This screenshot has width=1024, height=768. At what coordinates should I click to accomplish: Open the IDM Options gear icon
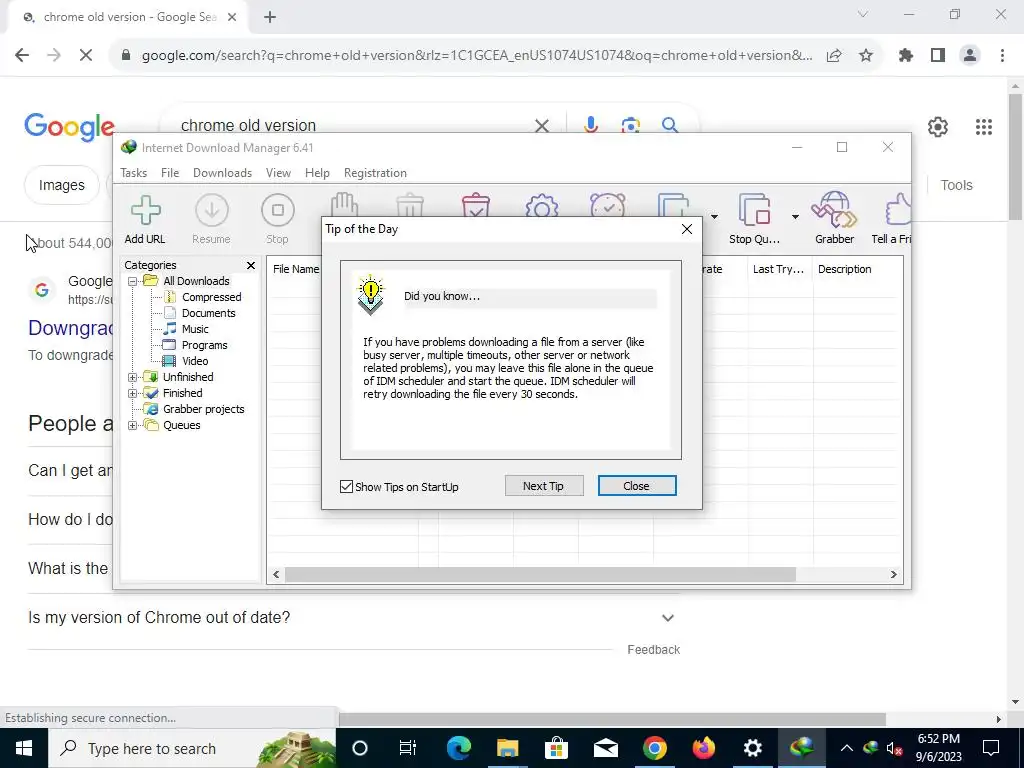pos(541,206)
